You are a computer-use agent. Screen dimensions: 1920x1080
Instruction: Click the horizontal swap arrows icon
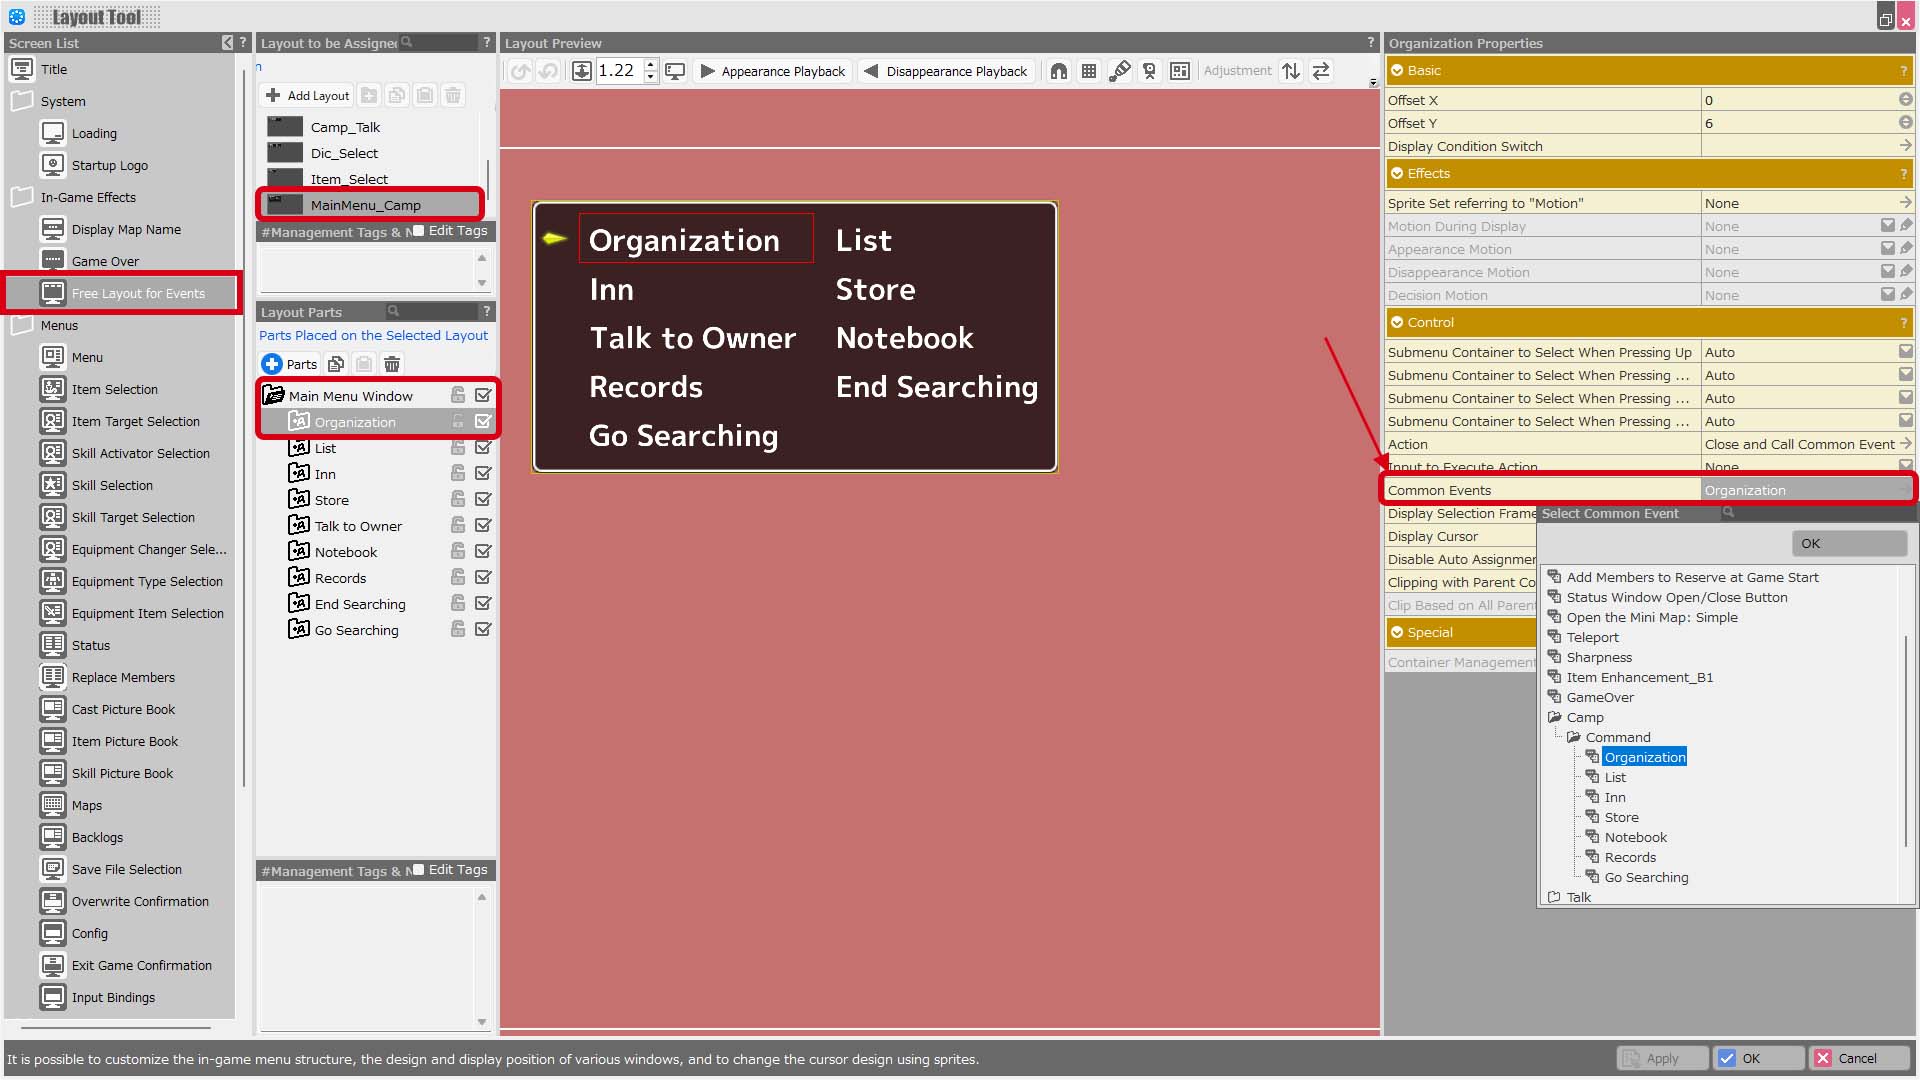pos(1321,71)
